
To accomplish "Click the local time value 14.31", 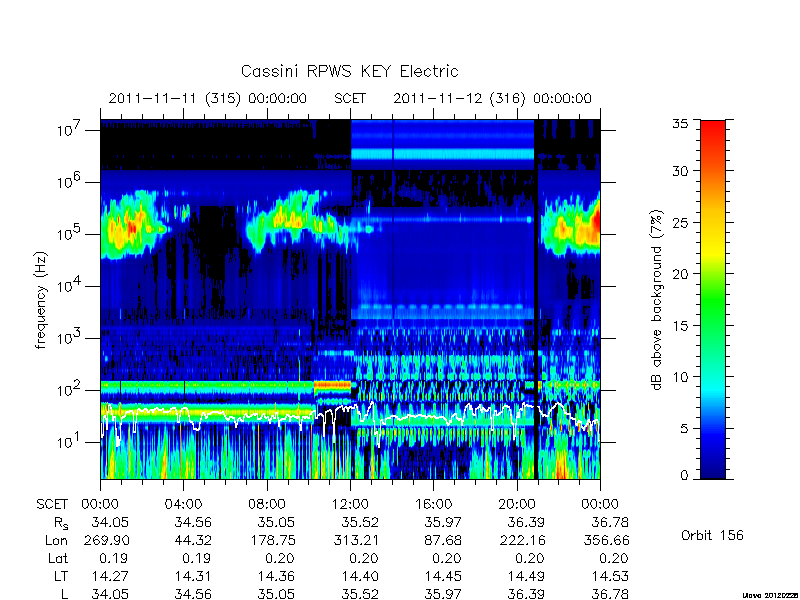I will (193, 576).
